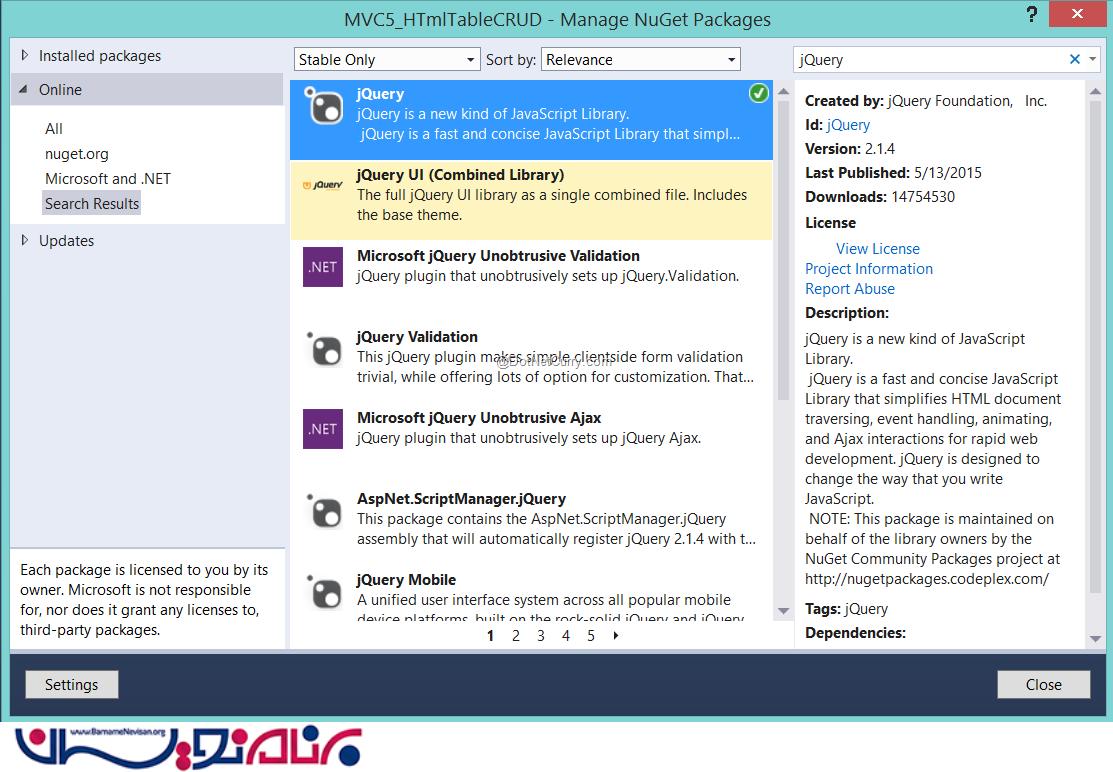Clear the search box with the X
The width and height of the screenshot is (1113, 772).
coord(1075,59)
